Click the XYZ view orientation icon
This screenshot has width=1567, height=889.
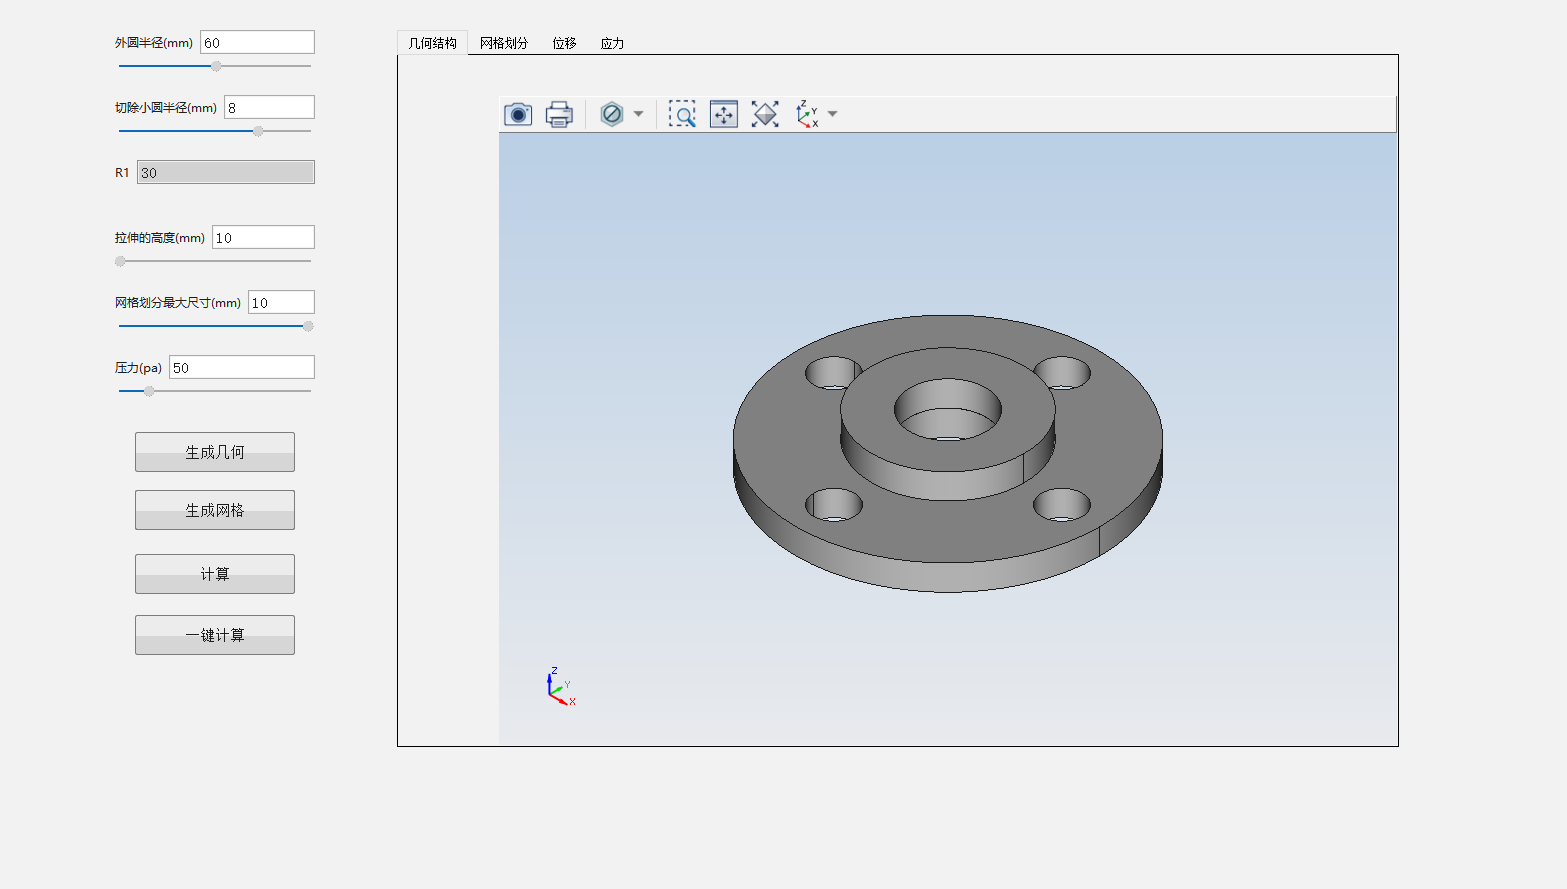point(807,114)
